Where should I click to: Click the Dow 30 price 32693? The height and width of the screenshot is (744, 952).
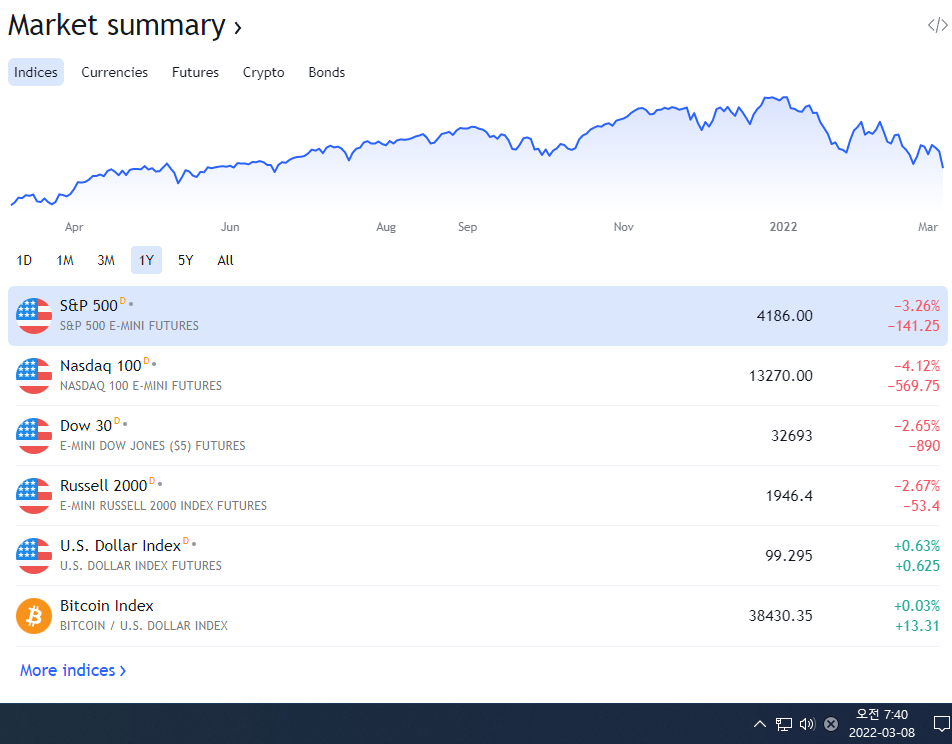click(x=792, y=435)
